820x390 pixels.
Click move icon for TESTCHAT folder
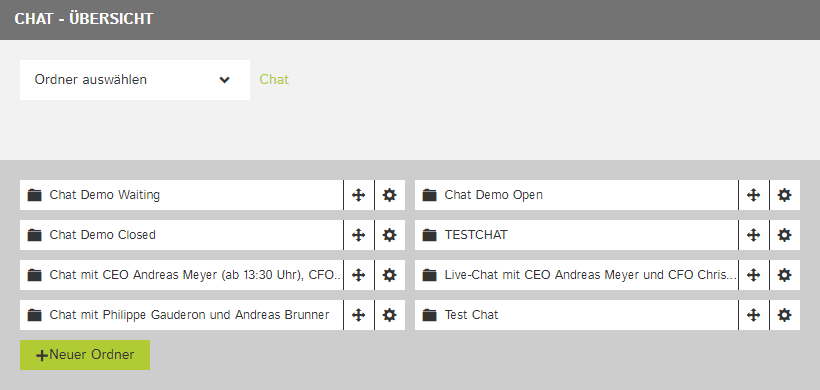(753, 235)
